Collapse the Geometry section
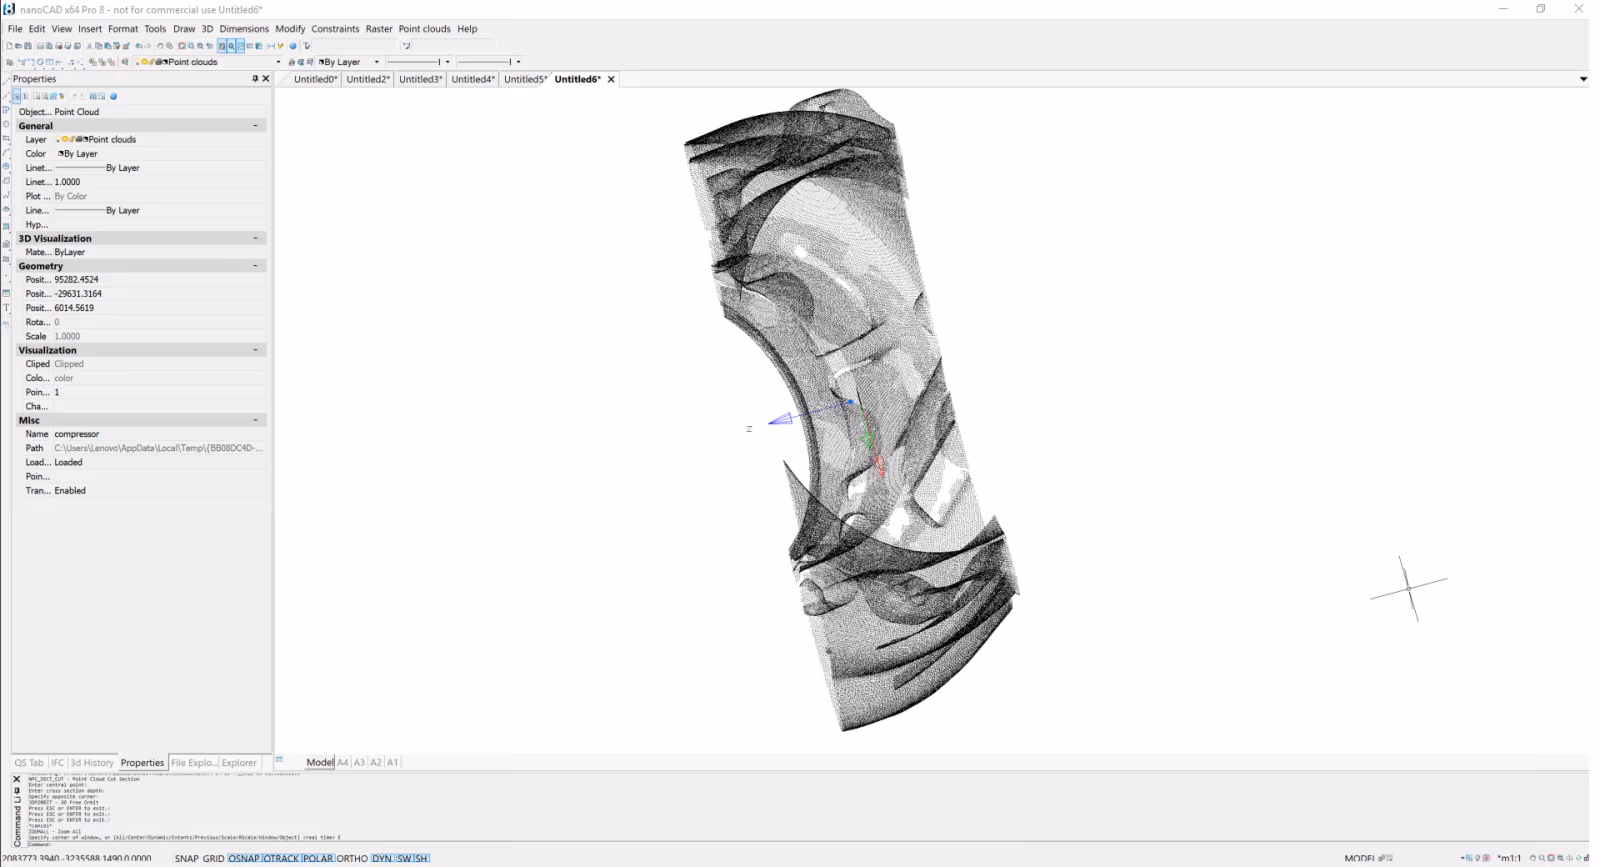The height and width of the screenshot is (867, 1600). click(x=255, y=266)
